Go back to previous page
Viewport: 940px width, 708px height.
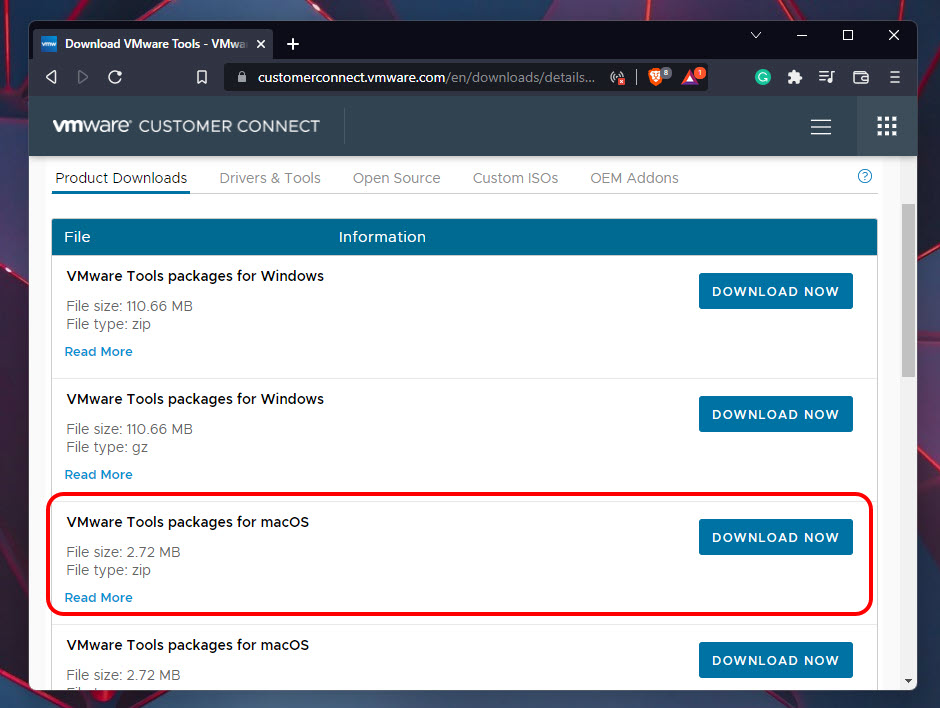52,77
